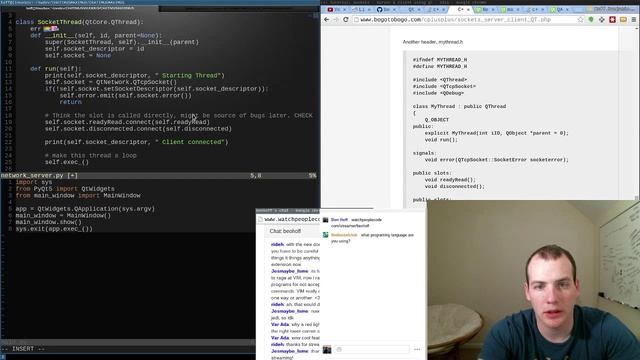Click '#ifndef MYTHREAD_H' in the code block

click(x=440, y=60)
